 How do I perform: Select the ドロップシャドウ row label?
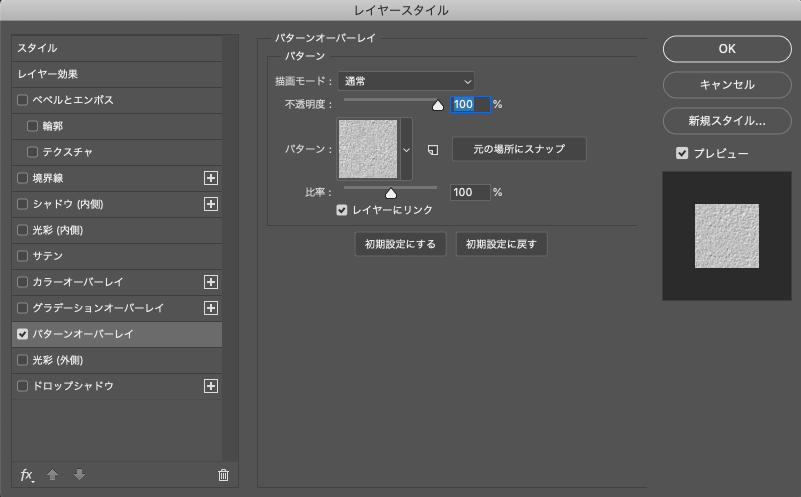pyautogui.click(x=73, y=386)
